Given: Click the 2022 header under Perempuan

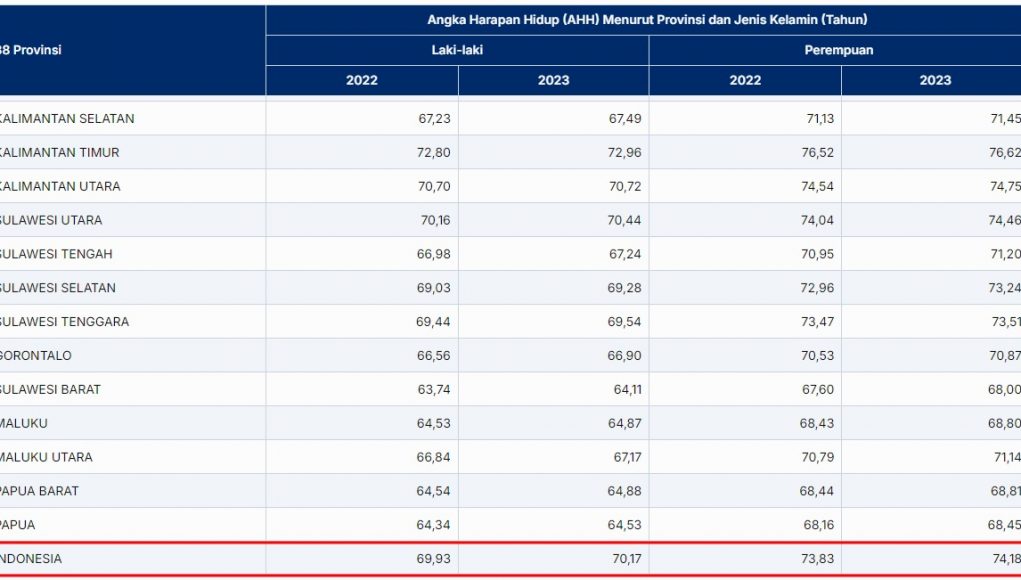Looking at the screenshot, I should [745, 80].
